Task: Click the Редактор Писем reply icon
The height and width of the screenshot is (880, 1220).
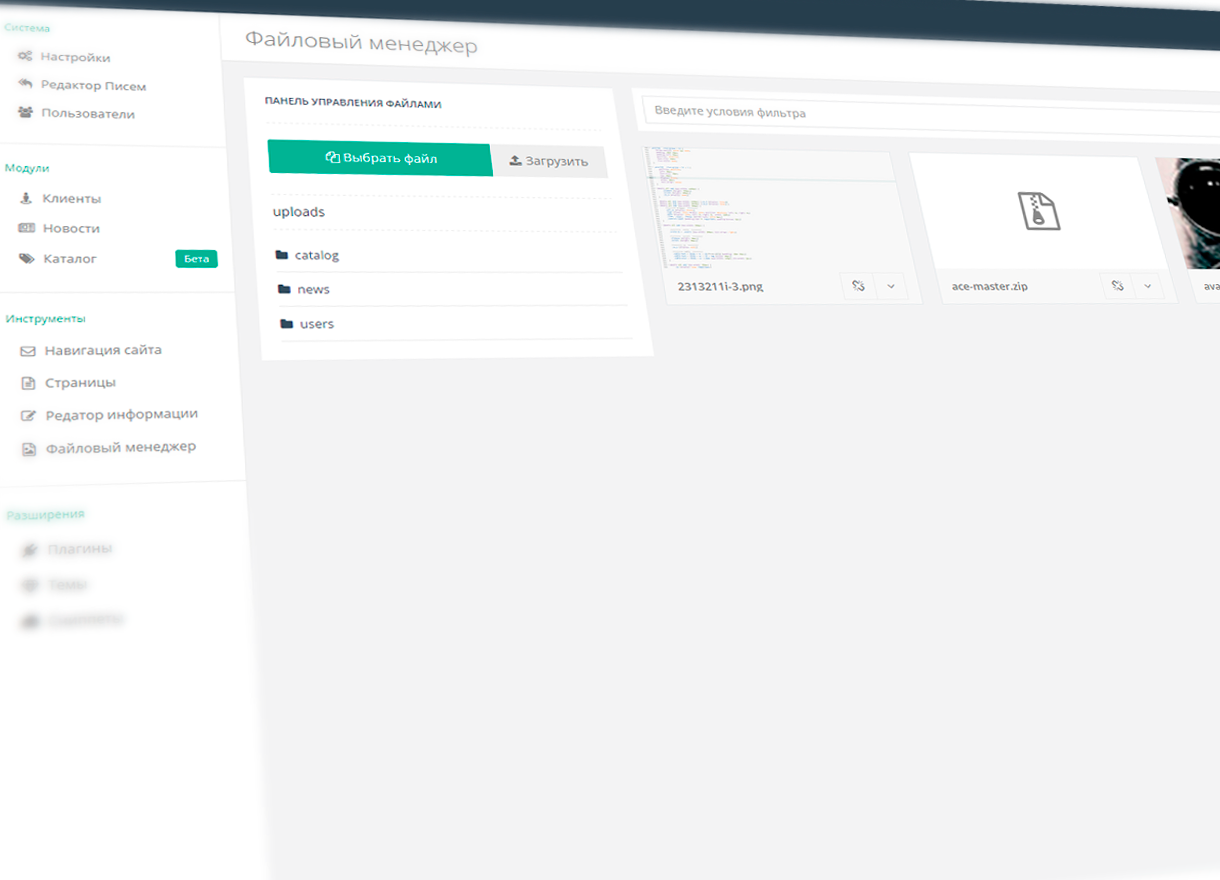Action: (25, 84)
